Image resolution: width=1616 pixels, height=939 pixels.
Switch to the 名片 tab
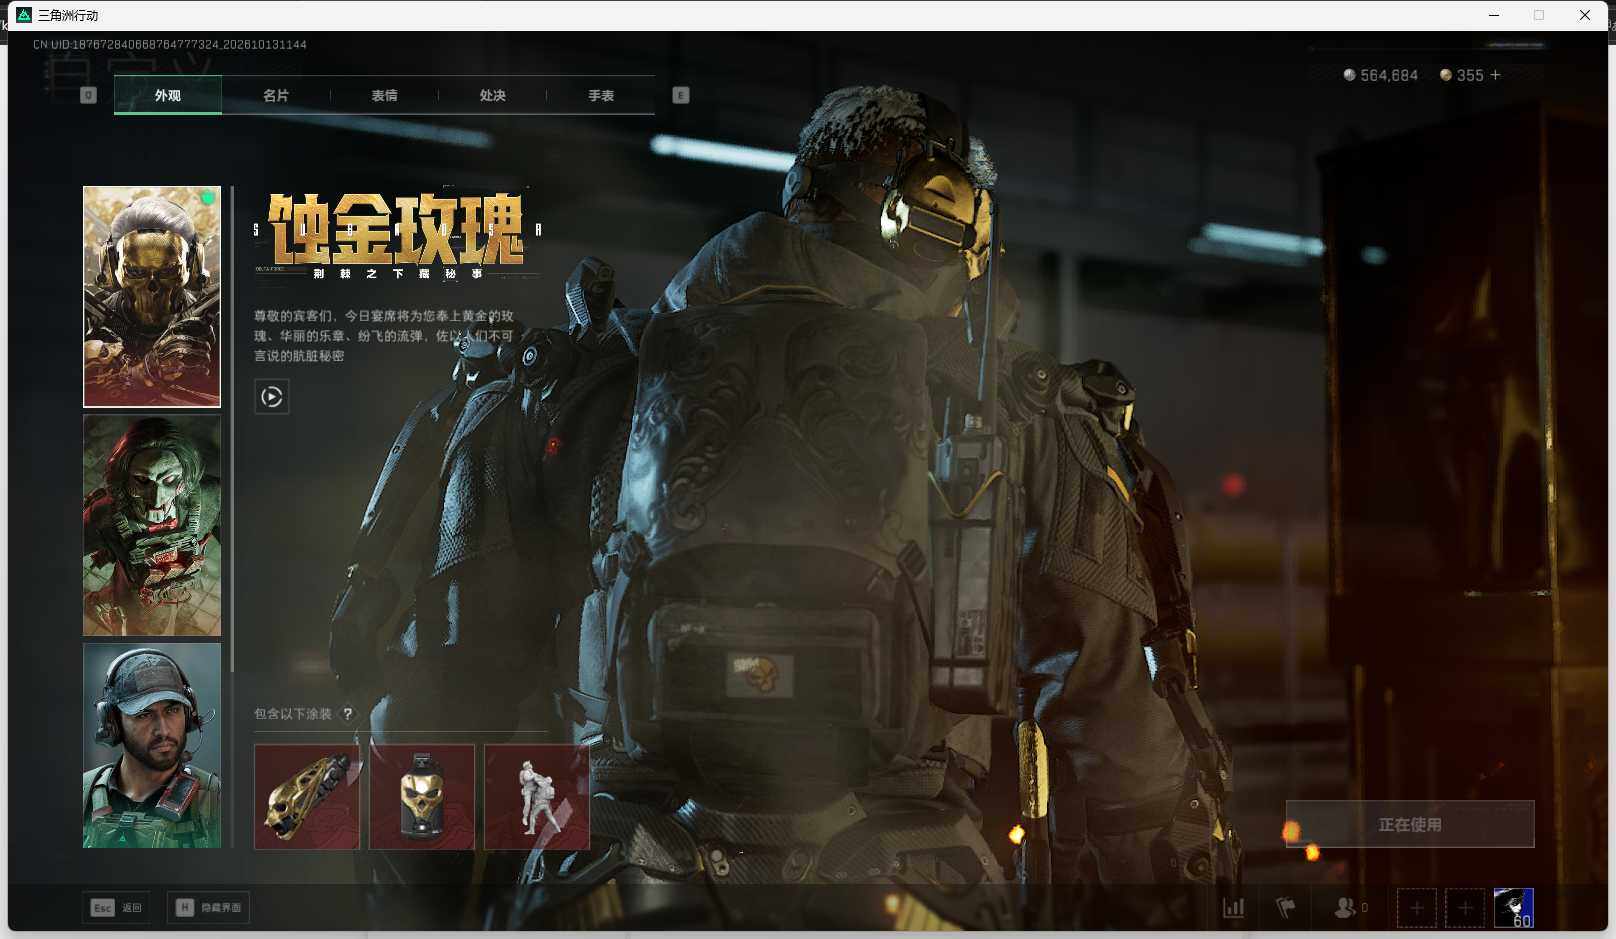[276, 95]
